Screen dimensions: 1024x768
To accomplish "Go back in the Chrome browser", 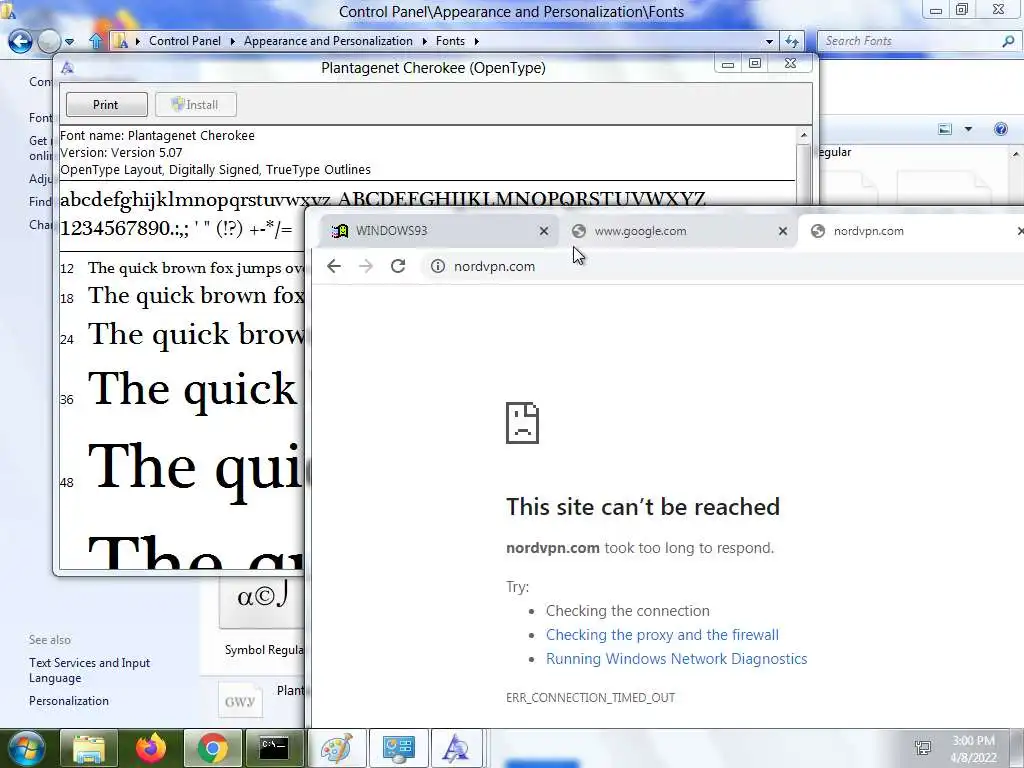I will (334, 266).
